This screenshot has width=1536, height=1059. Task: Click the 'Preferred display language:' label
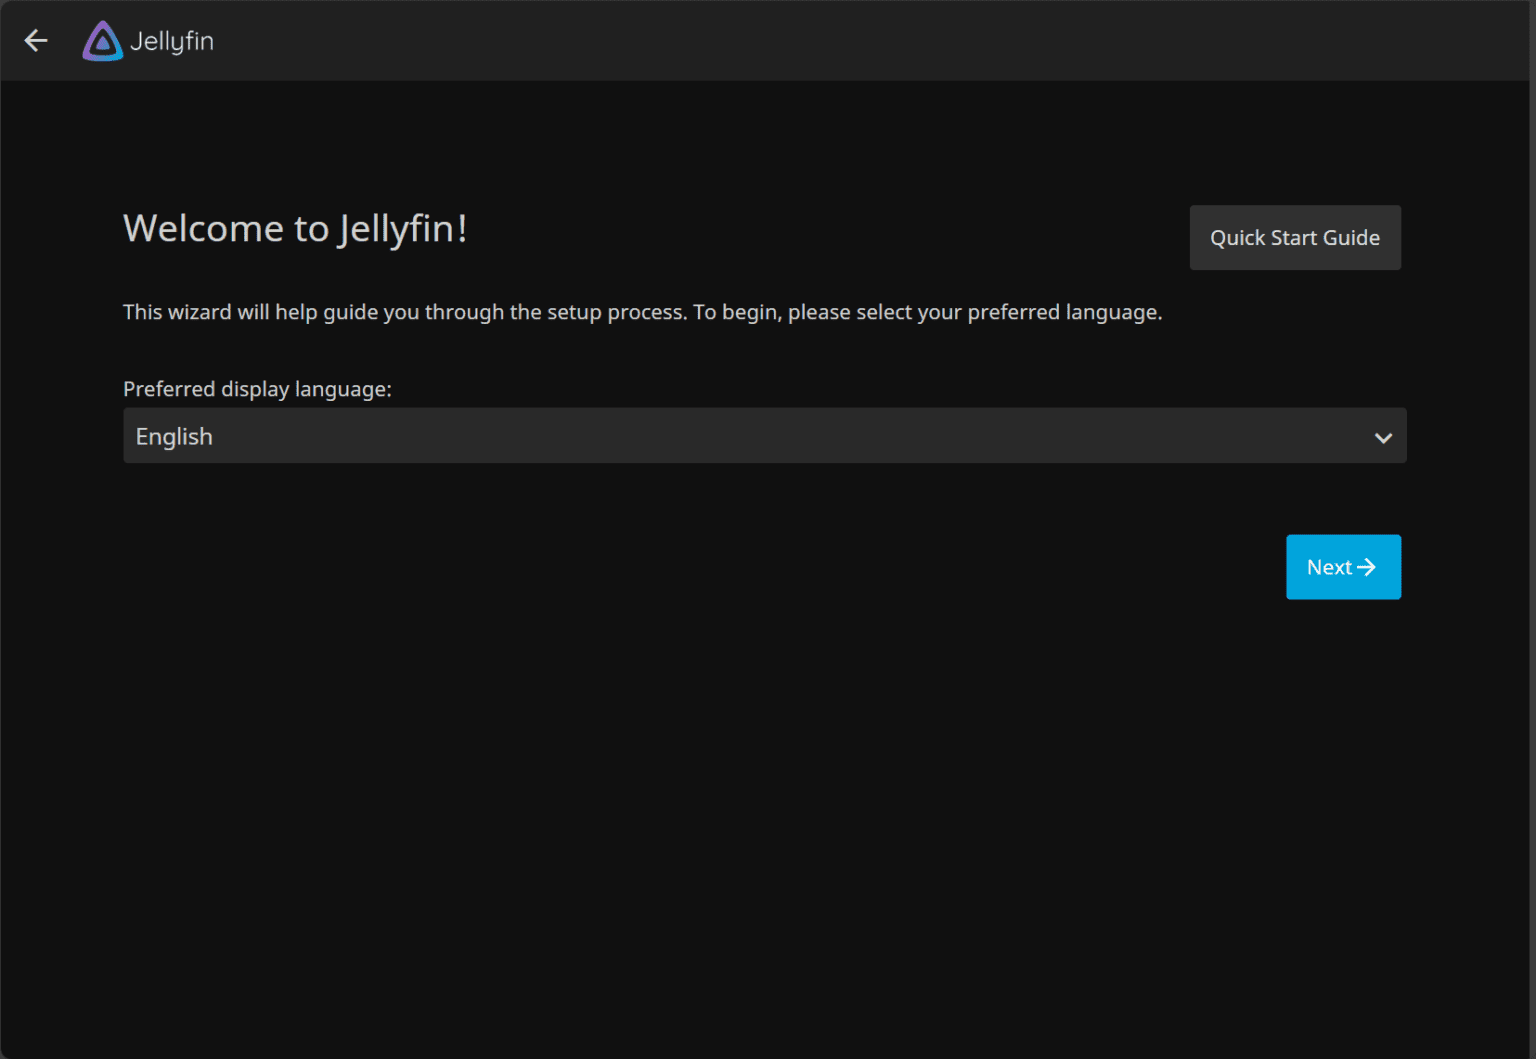point(257,389)
